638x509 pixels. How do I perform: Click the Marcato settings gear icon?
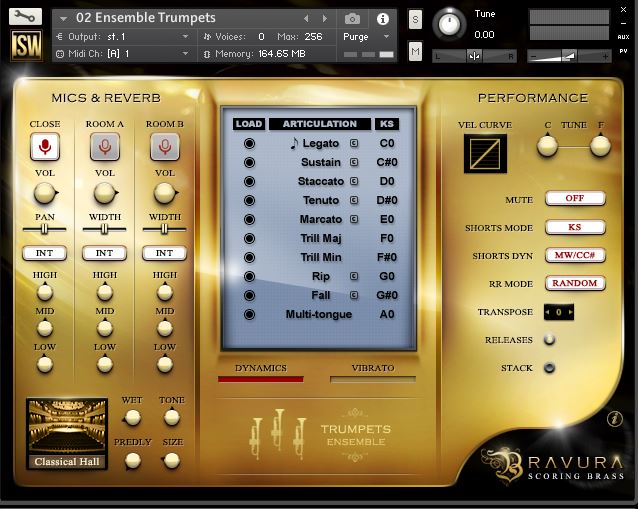pos(354,219)
